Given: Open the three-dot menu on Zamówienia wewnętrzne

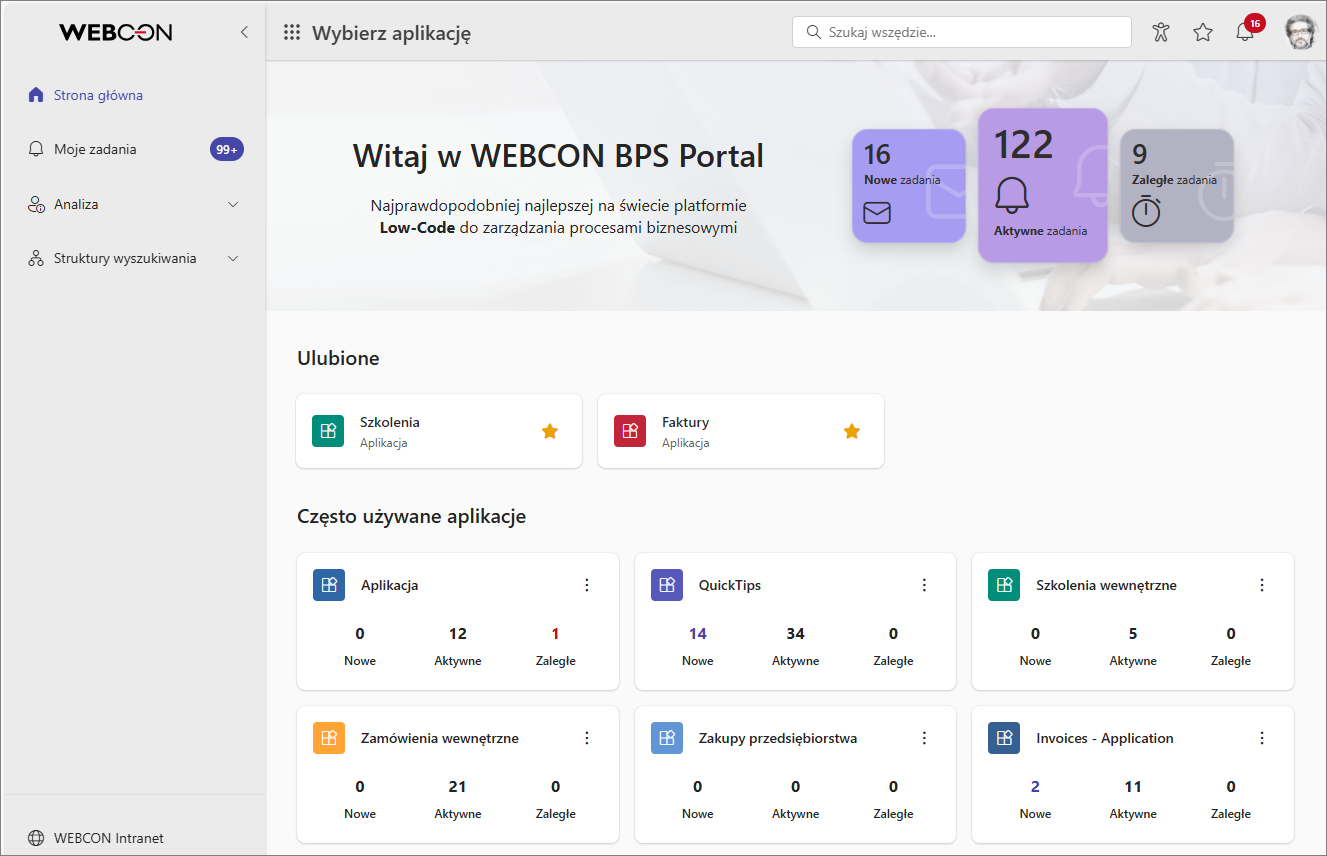Looking at the screenshot, I should 587,738.
